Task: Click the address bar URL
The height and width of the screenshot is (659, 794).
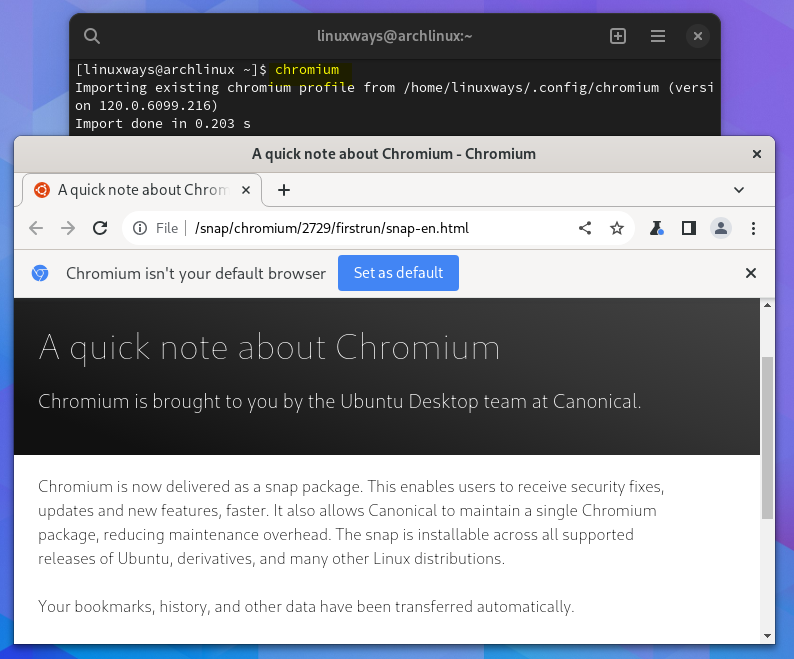Action: pyautogui.click(x=332, y=228)
